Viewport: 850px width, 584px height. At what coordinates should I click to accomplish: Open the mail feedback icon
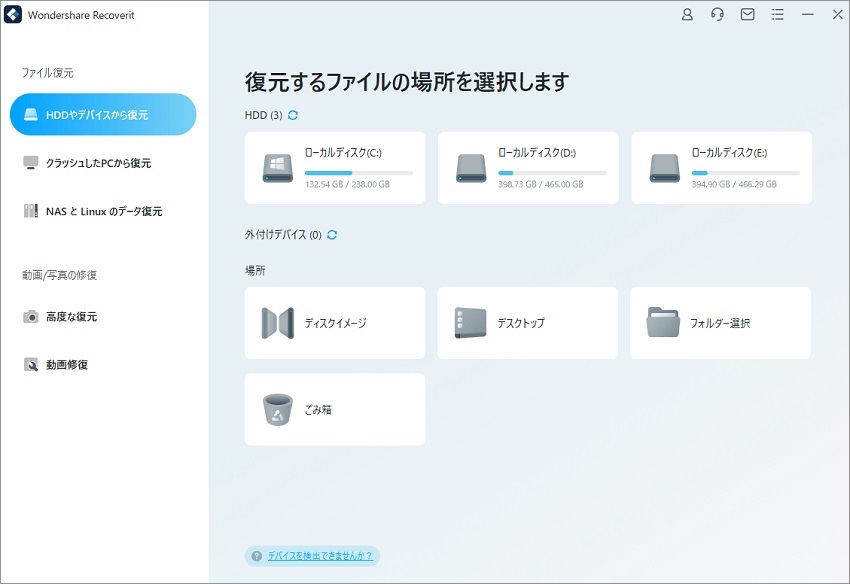point(747,15)
